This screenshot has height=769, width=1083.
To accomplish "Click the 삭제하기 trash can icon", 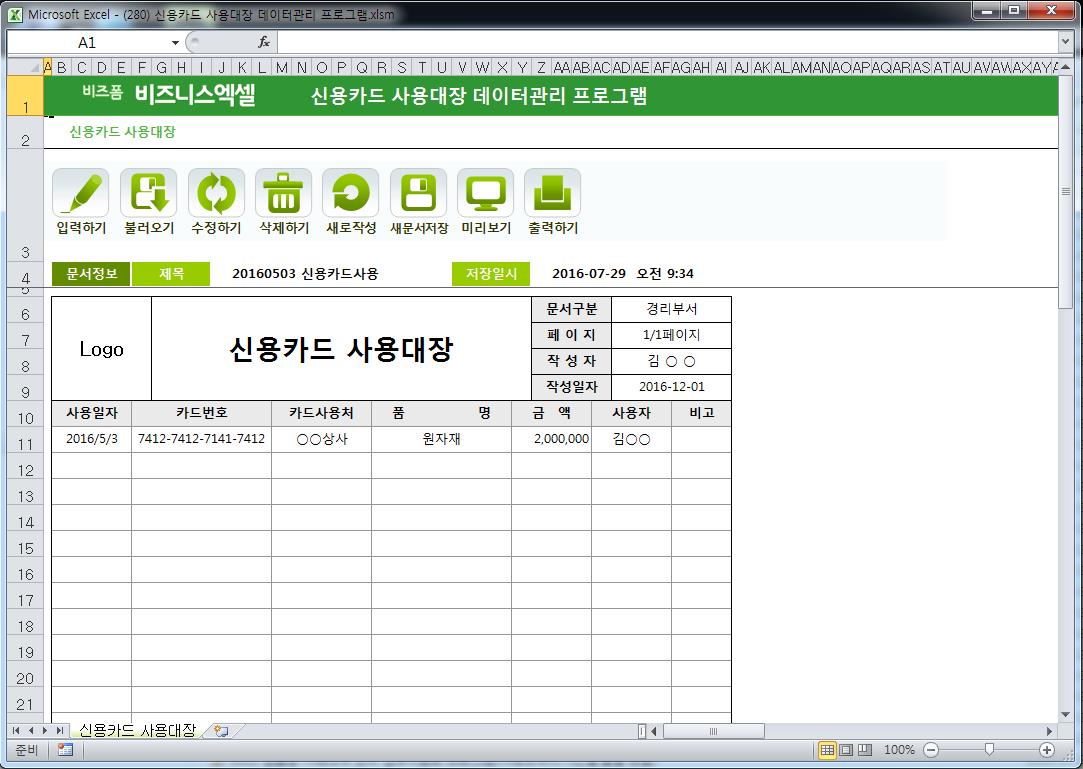I will click(x=283, y=193).
